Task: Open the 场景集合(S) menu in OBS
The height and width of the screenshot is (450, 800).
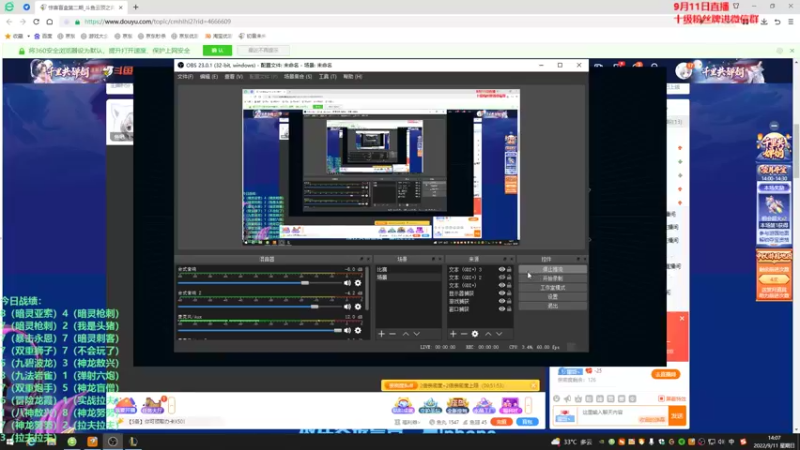Action: pos(298,77)
